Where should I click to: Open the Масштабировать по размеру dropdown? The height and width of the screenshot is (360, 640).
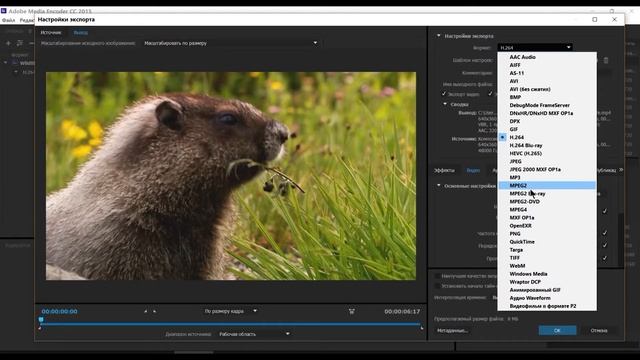tap(231, 43)
